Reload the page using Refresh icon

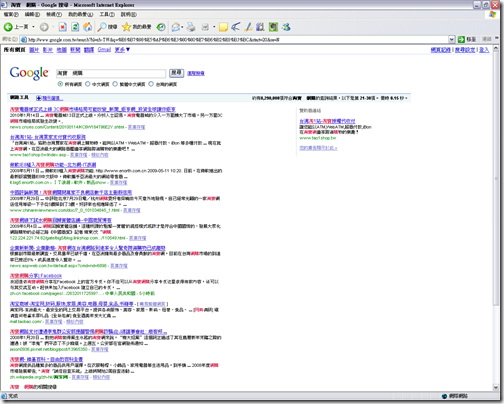point(75,27)
